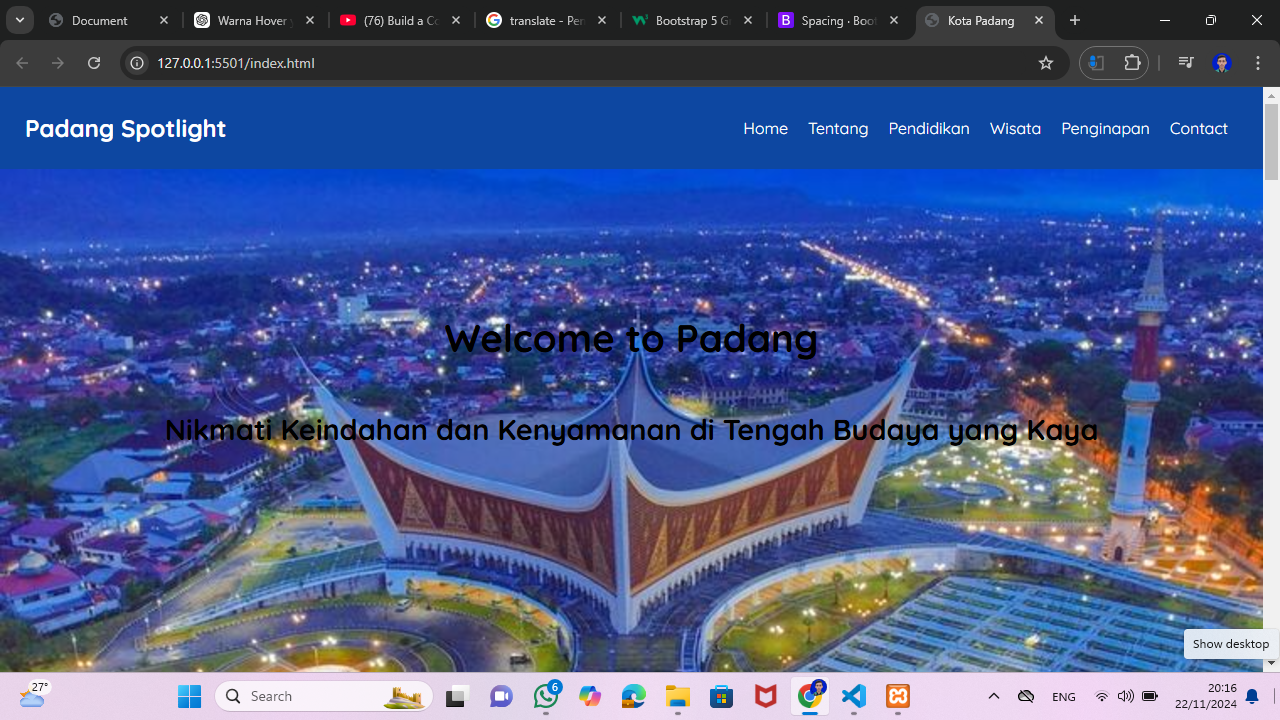This screenshot has height=720, width=1280.
Task: Reload the current page
Action: click(x=94, y=63)
